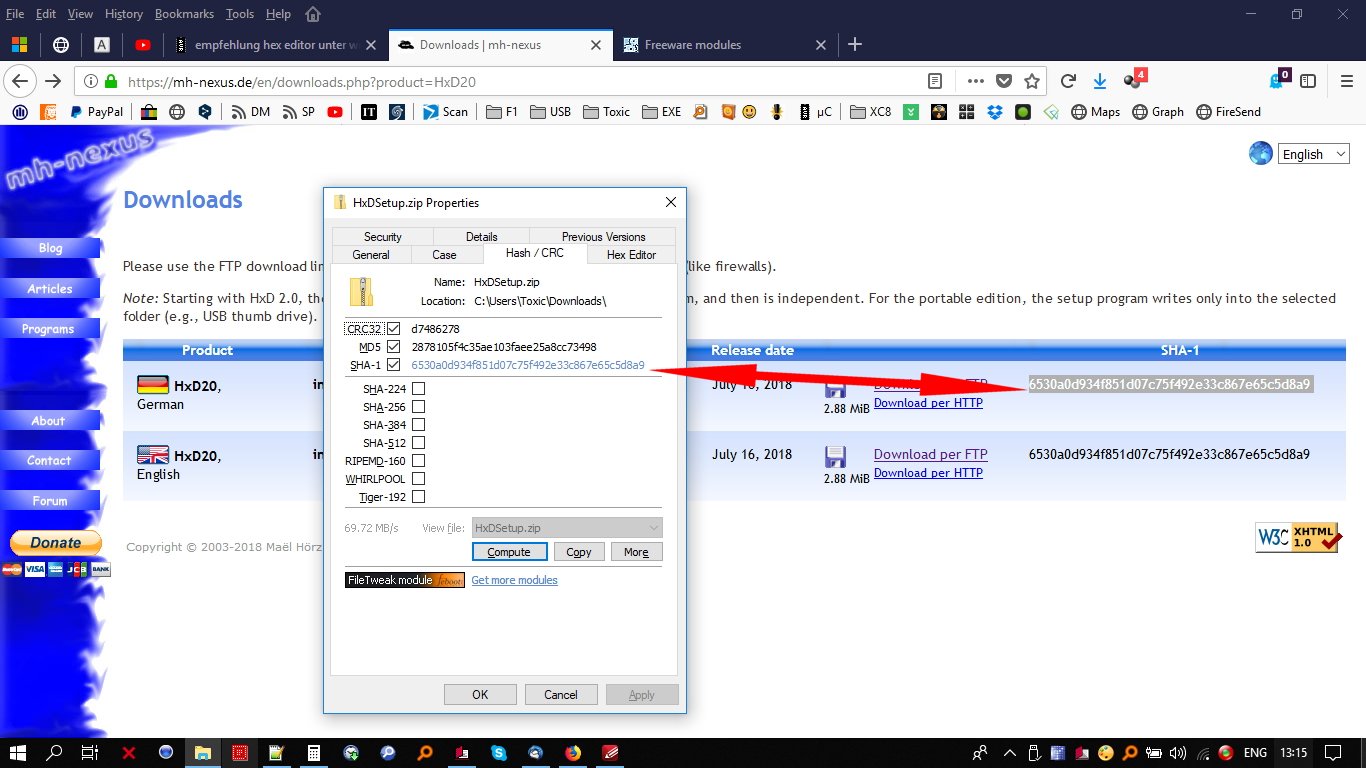The image size is (1366, 768).
Task: Click the Firefox back arrow button
Action: click(x=21, y=81)
